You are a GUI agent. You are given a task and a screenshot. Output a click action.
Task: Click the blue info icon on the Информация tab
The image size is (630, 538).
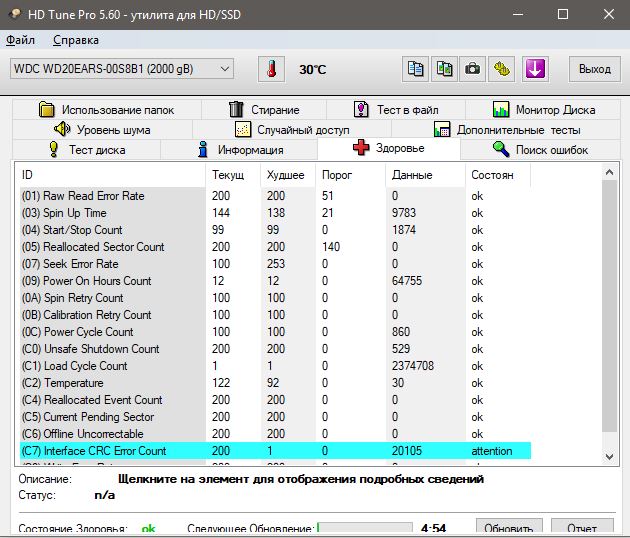tap(203, 149)
